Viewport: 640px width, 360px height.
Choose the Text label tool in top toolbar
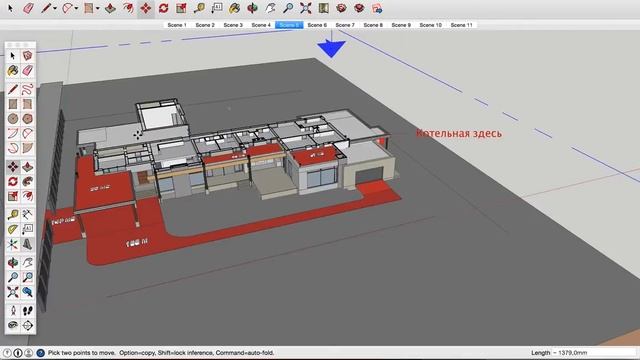(x=217, y=8)
